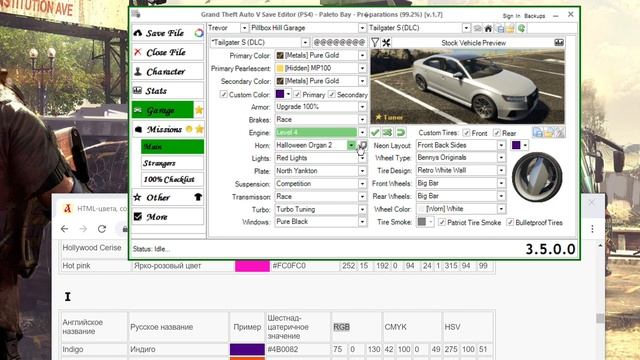Image resolution: width=640 pixels, height=360 pixels.
Task: Click the yellow paste vehicle icon in top toolbar
Action: [510, 28]
